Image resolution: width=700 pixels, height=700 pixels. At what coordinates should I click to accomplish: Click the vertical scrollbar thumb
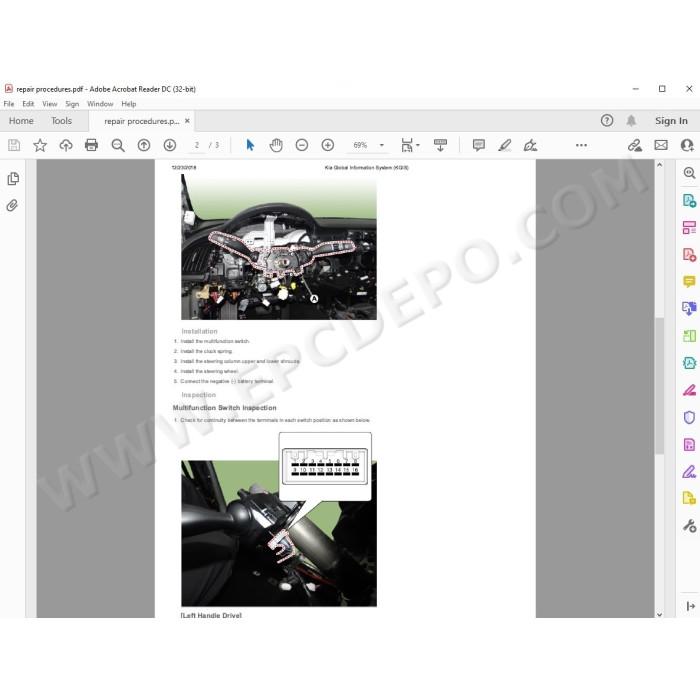tap(659, 386)
